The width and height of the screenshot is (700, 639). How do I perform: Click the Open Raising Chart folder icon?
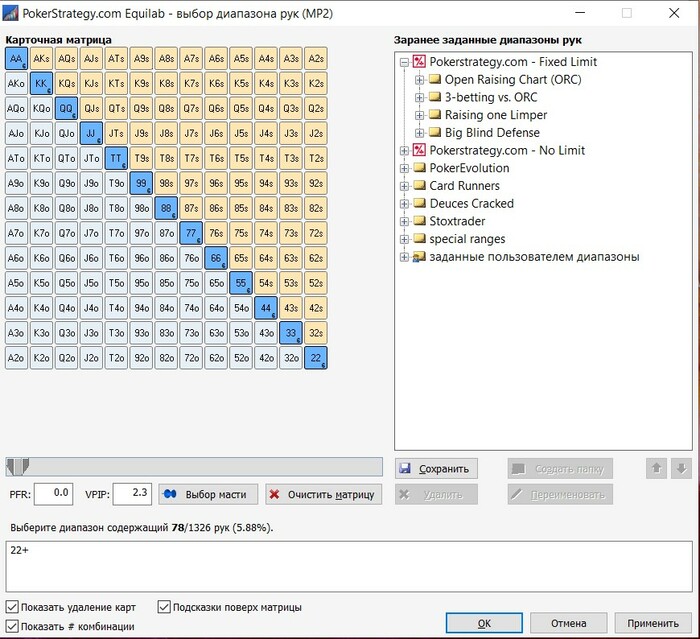pos(434,79)
